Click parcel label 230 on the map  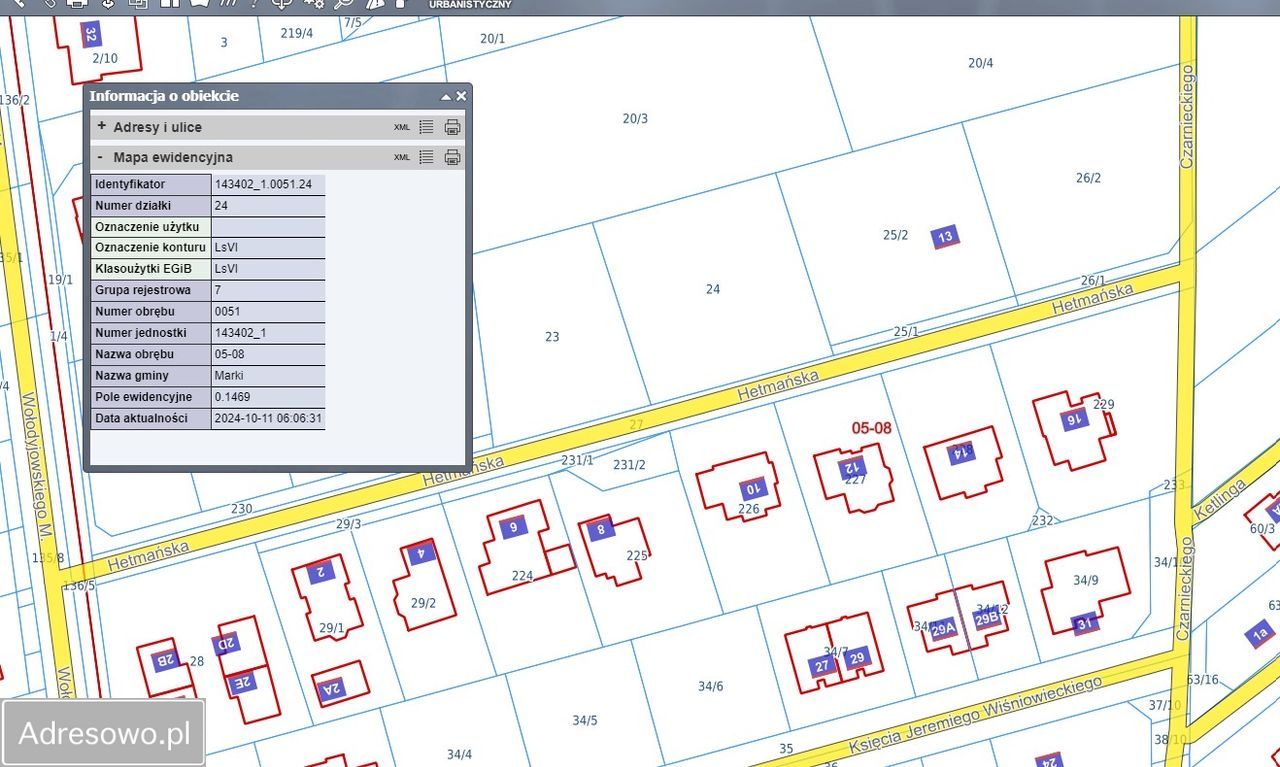pyautogui.click(x=242, y=508)
